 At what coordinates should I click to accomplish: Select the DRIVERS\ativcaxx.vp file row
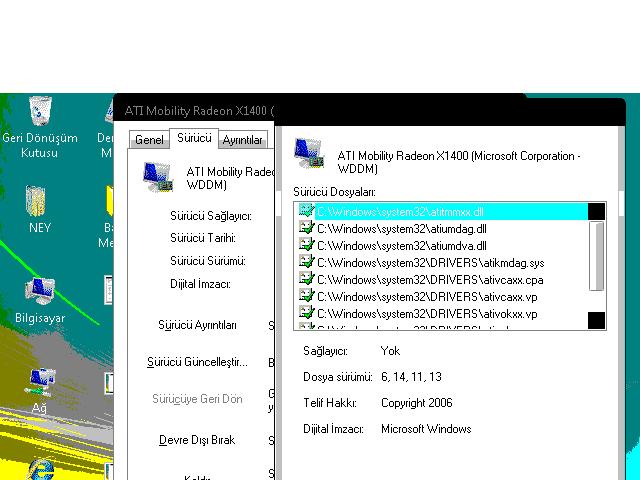[x=443, y=297]
